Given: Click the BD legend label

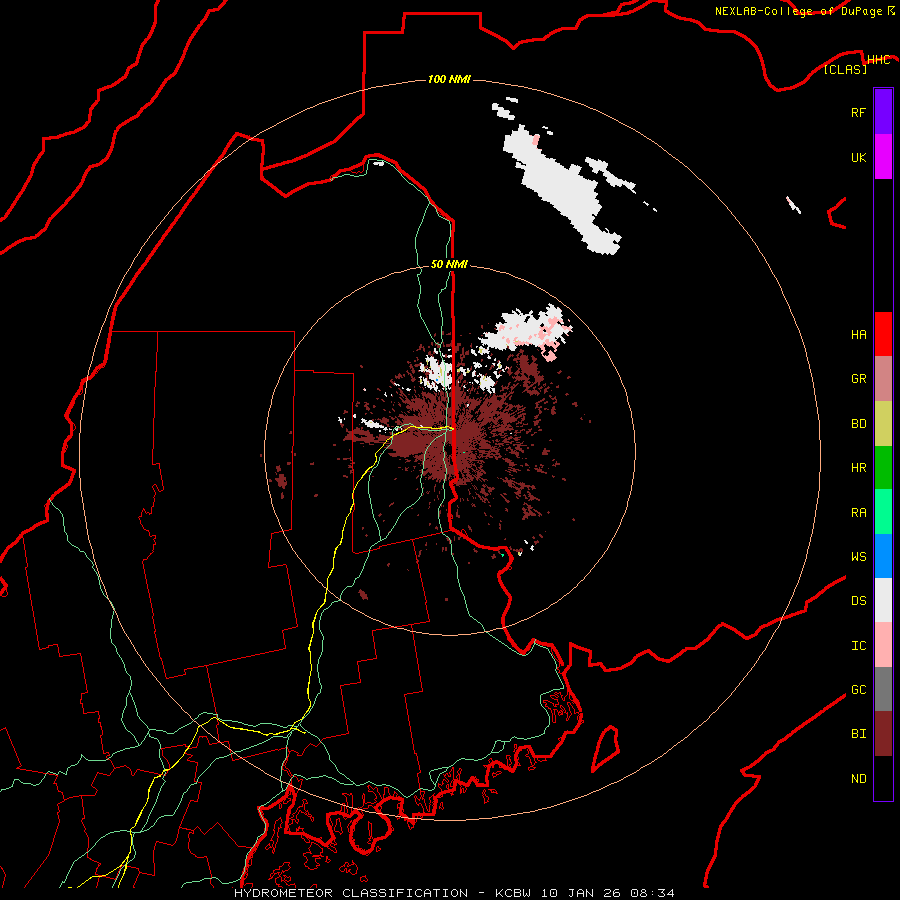Looking at the screenshot, I should pos(858,424).
